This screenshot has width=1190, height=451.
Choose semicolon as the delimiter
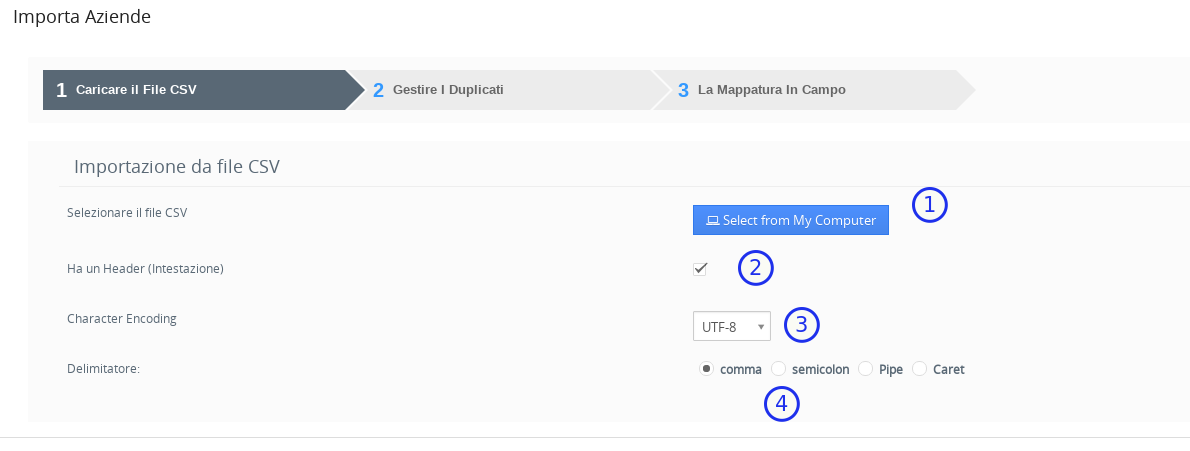(x=778, y=369)
